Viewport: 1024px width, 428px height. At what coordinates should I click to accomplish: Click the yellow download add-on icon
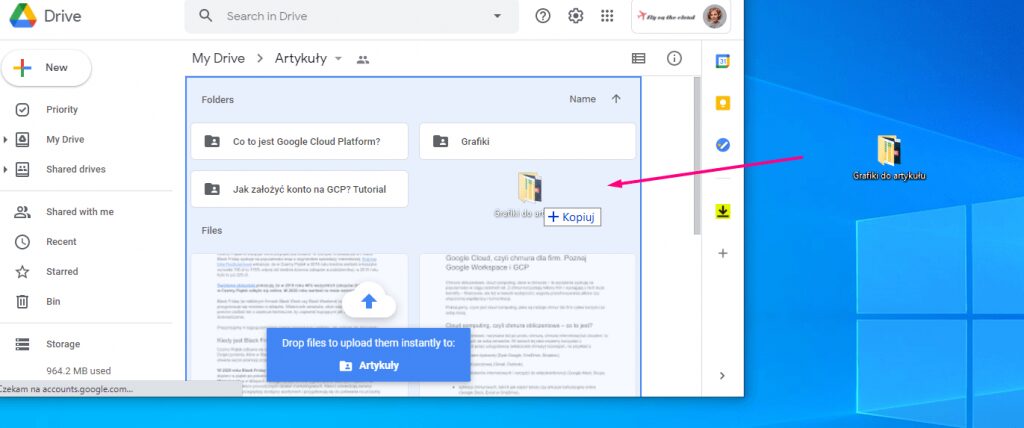click(722, 211)
